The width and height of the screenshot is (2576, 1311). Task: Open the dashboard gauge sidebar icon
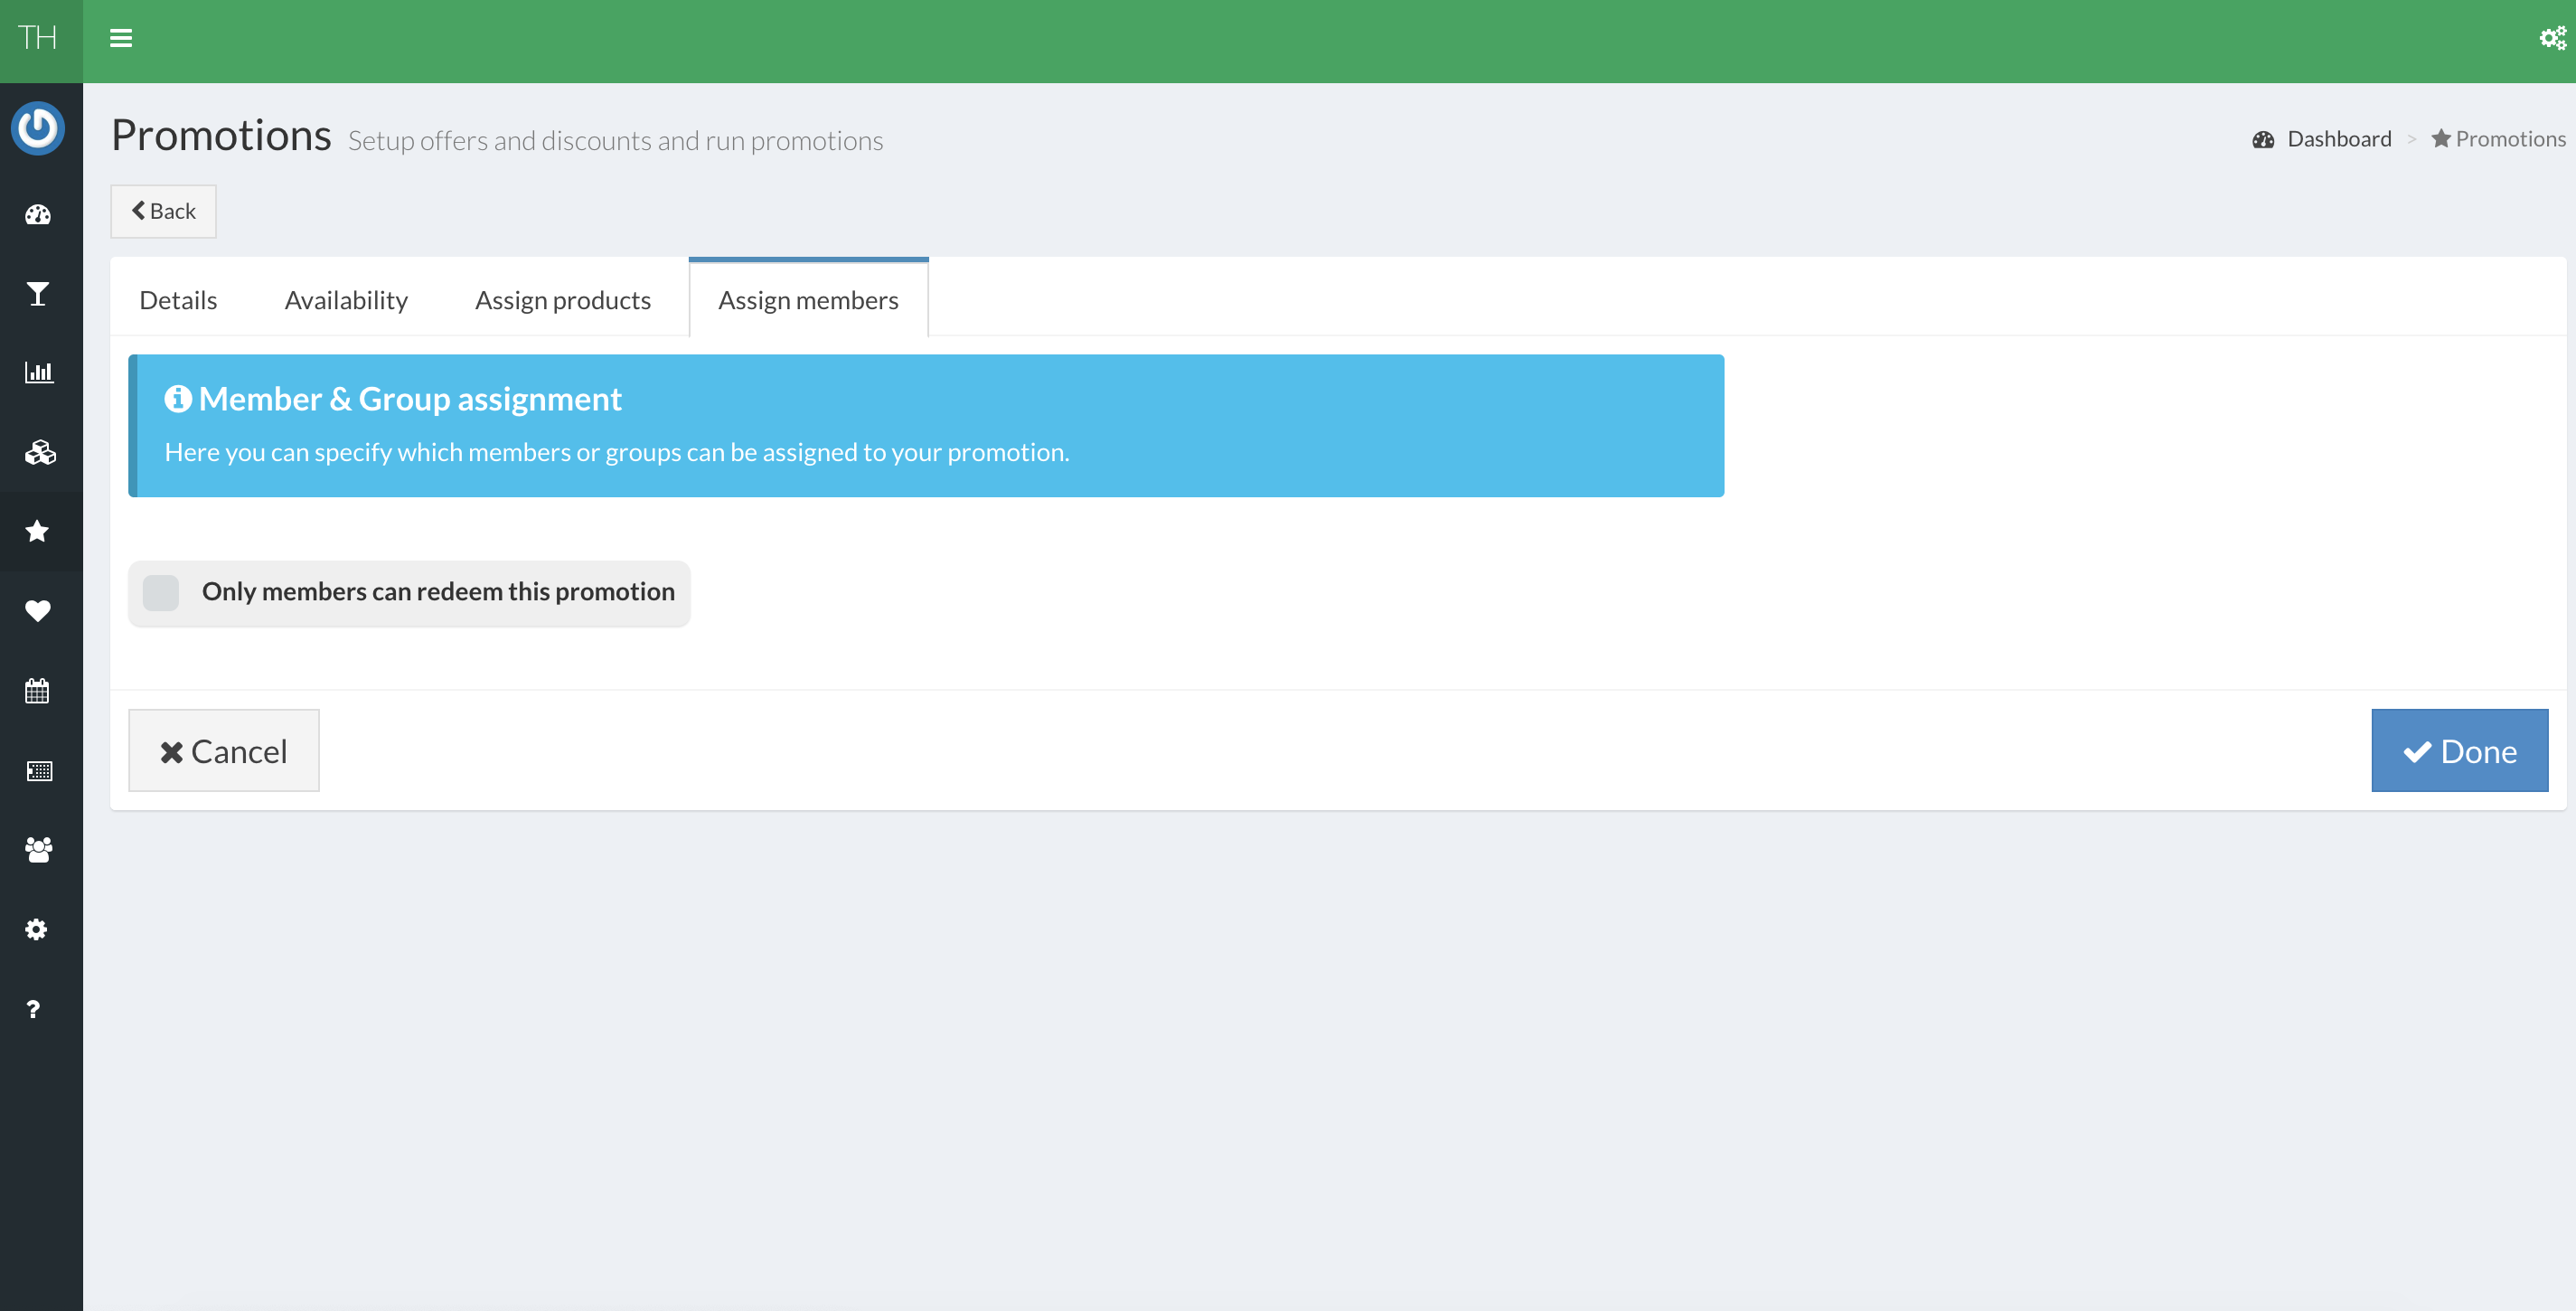pyautogui.click(x=38, y=214)
